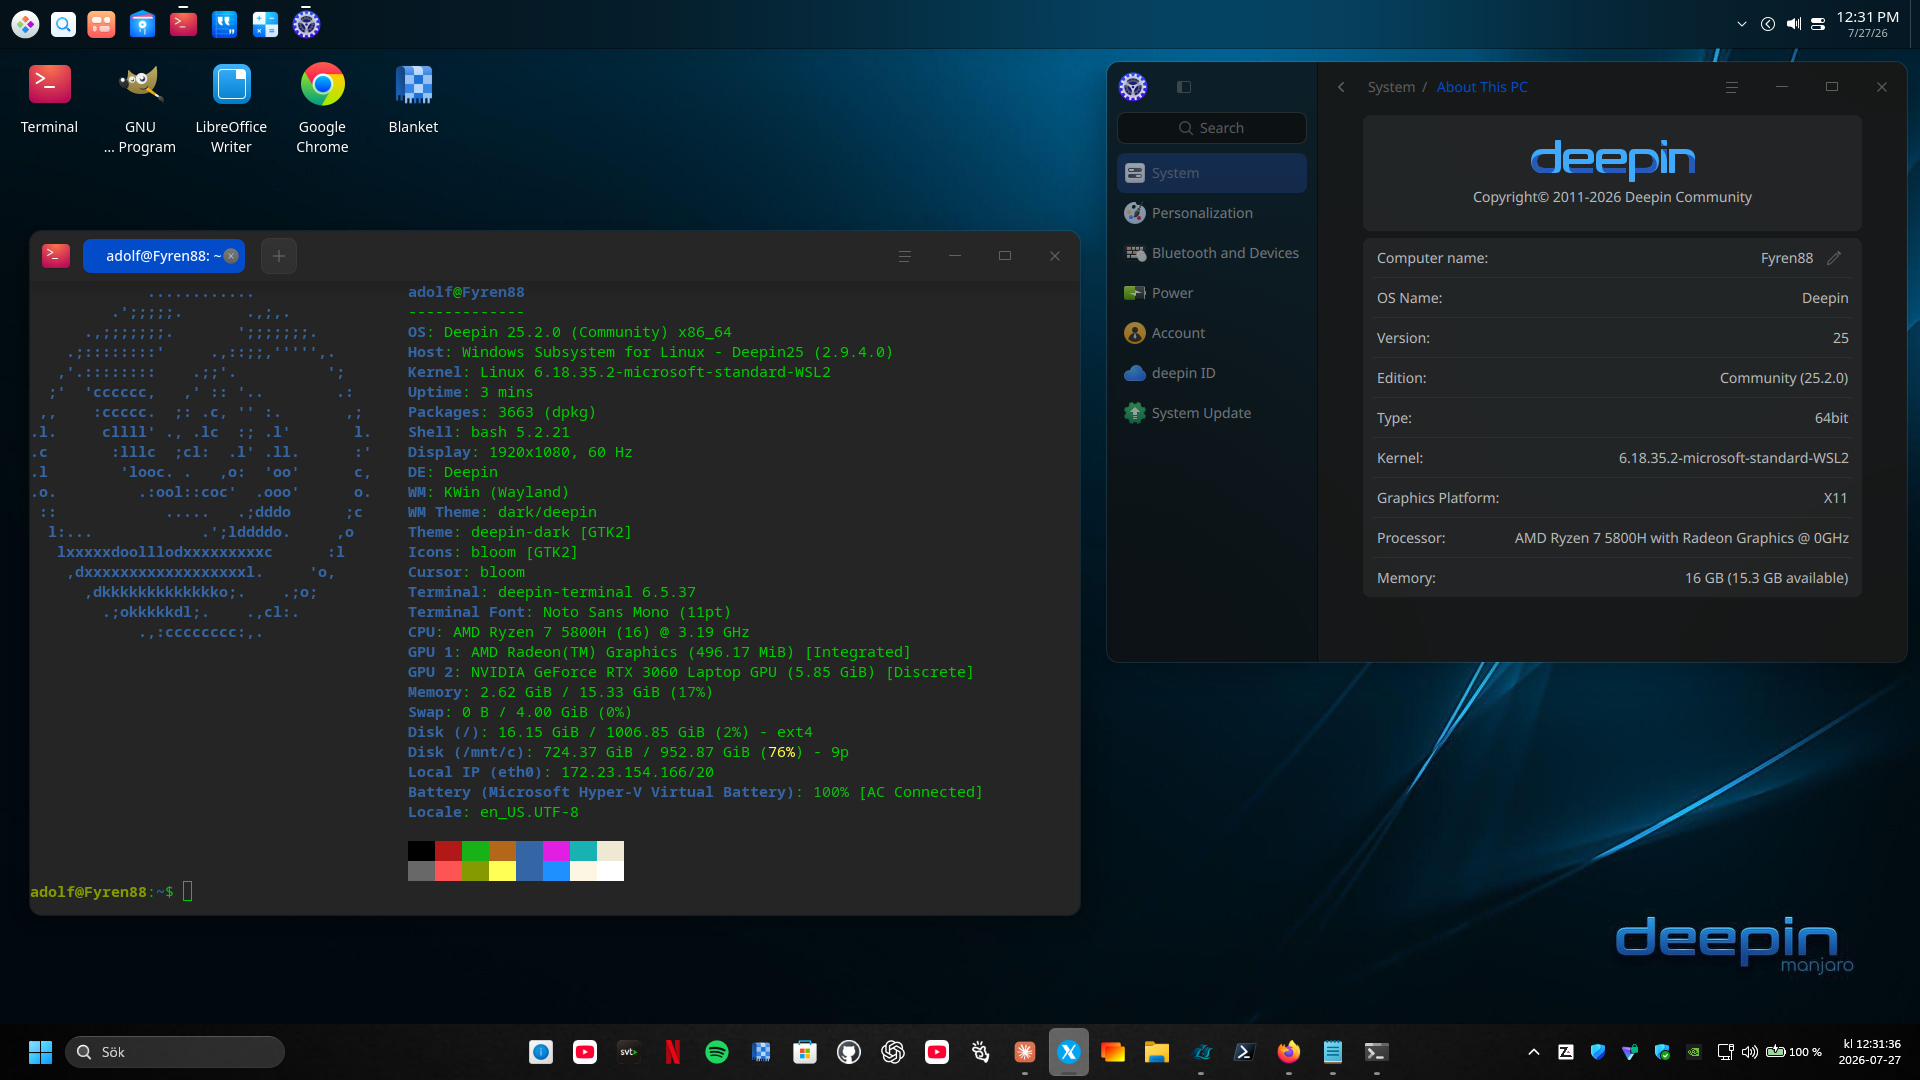Open deepin ID in the sidebar
Image resolution: width=1920 pixels, height=1080 pixels.
click(1212, 373)
